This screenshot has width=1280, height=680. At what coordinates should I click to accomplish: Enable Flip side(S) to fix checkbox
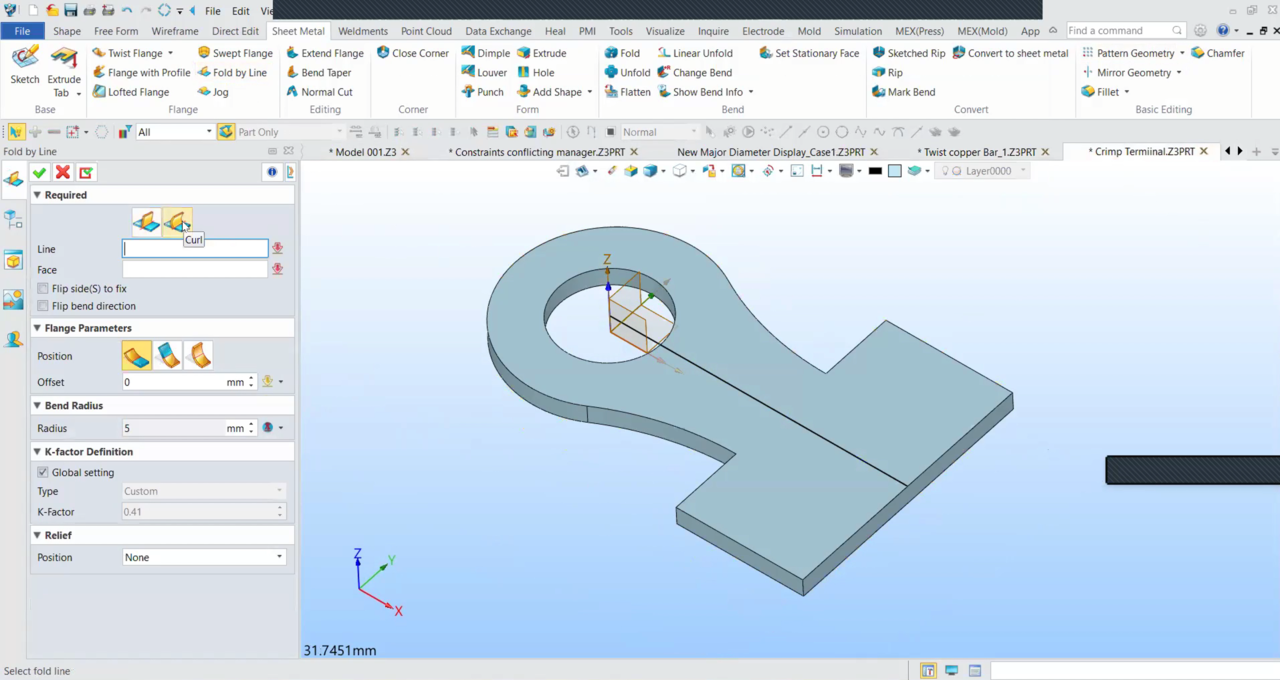(x=43, y=289)
